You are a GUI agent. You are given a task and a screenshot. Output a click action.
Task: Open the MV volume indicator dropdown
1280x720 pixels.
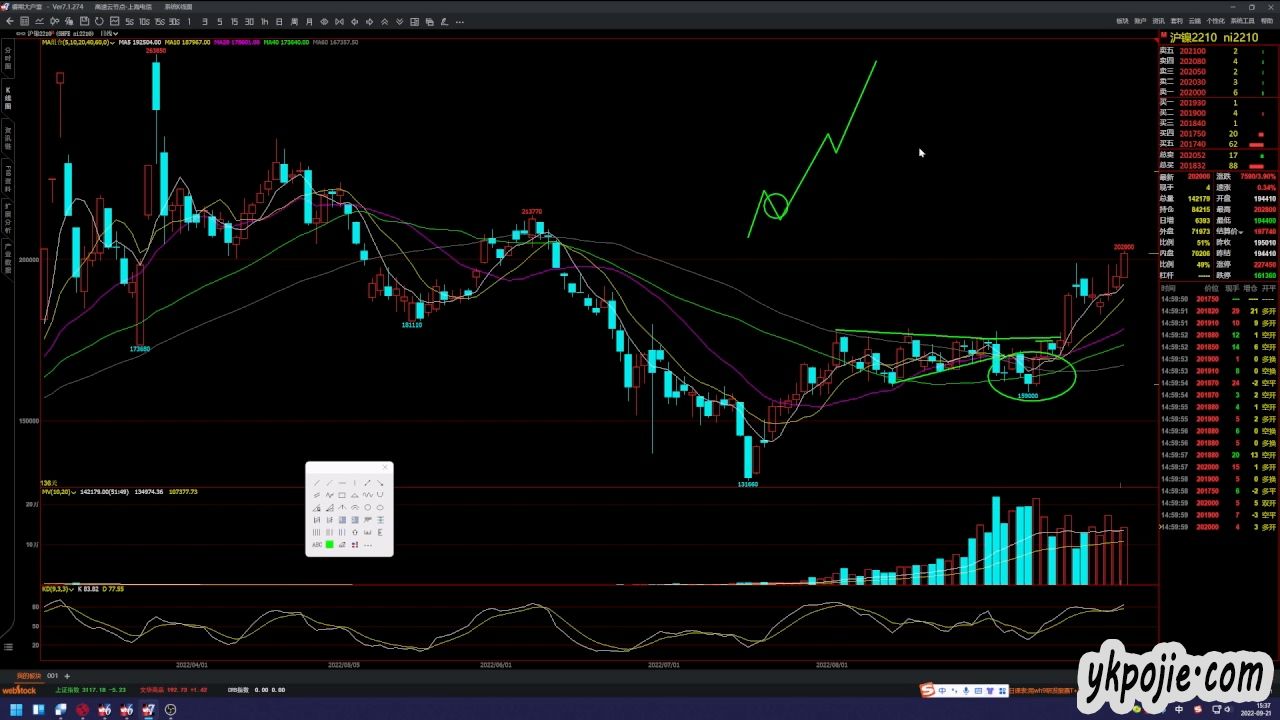tap(74, 492)
